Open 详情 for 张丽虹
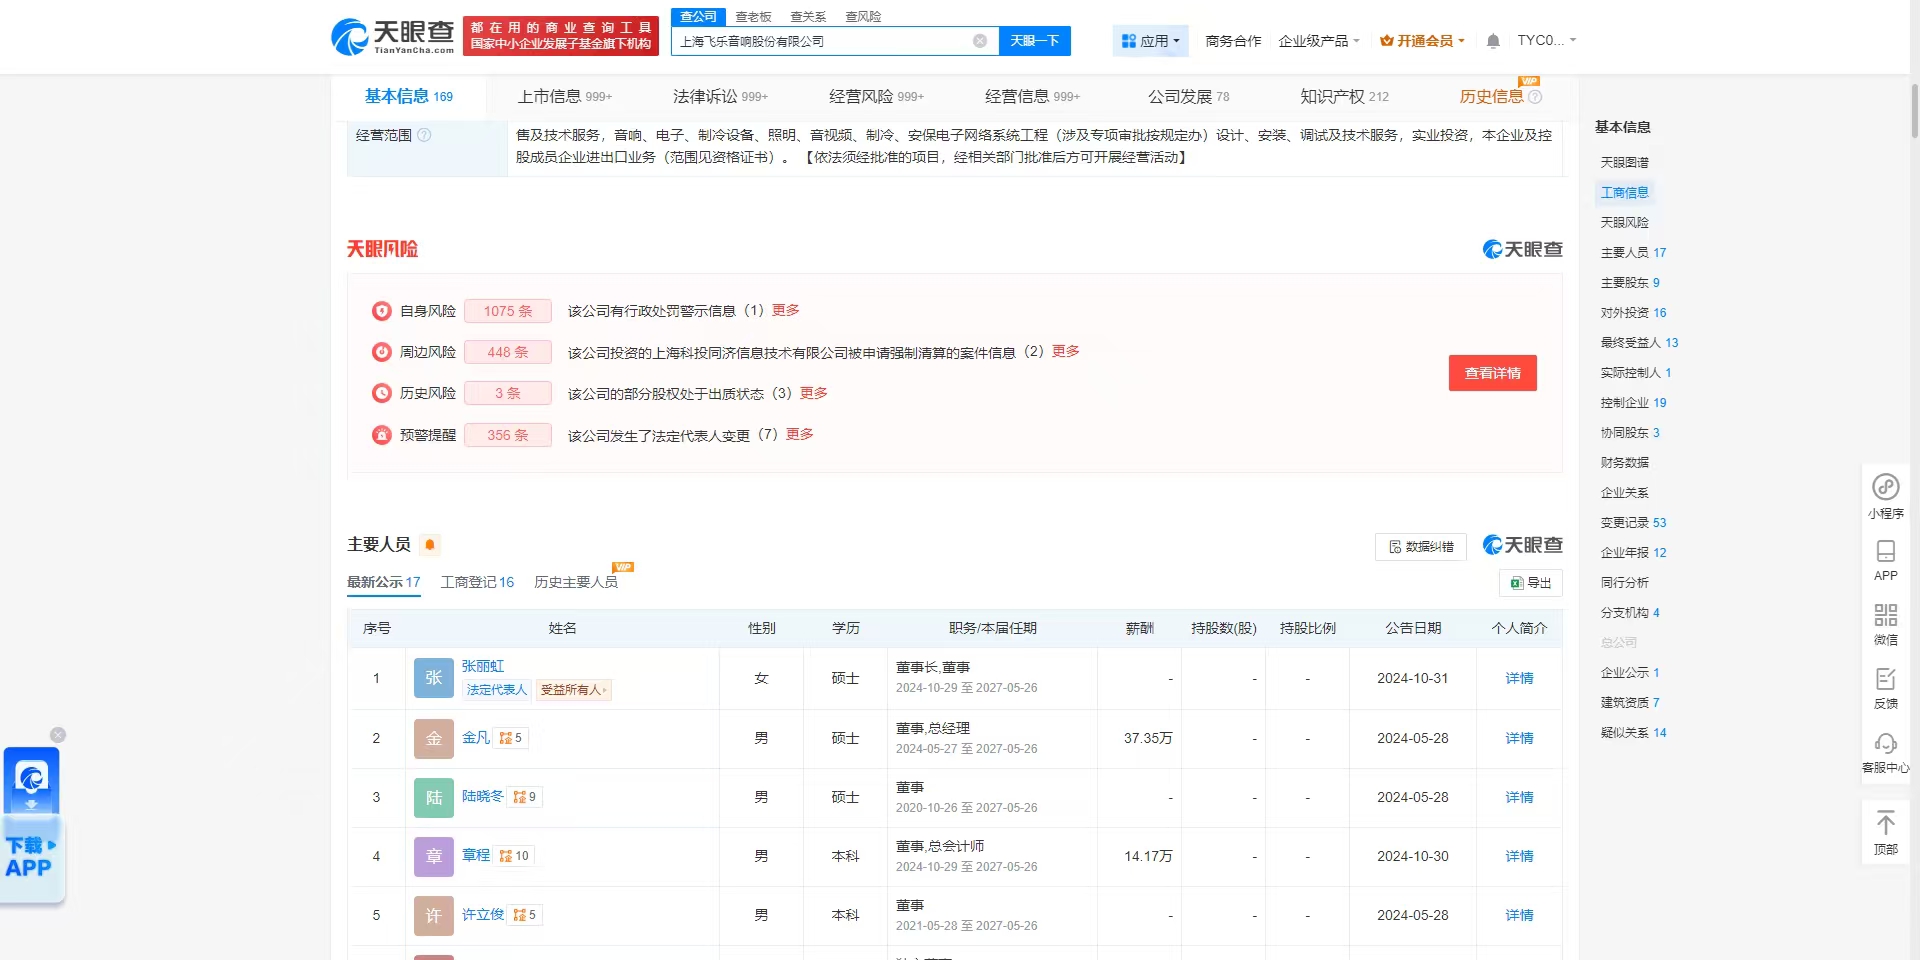Screen dimensions: 1920x960 coord(1519,679)
